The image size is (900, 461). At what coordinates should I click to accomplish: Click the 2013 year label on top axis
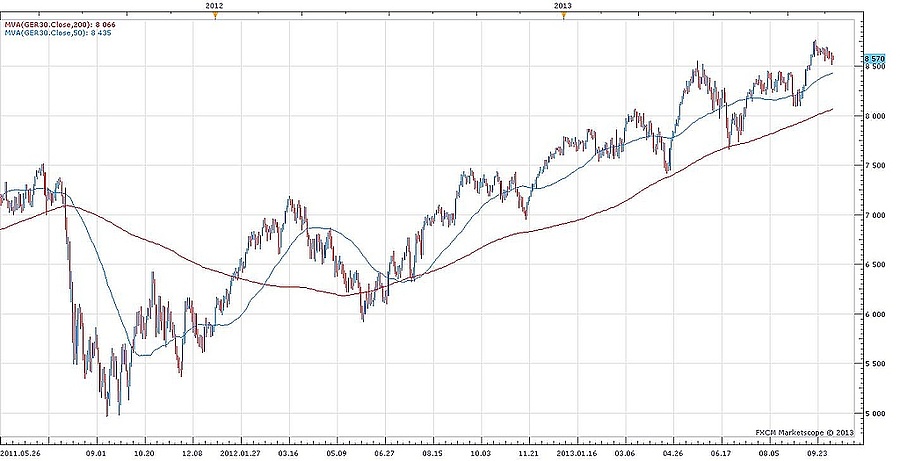click(x=563, y=6)
